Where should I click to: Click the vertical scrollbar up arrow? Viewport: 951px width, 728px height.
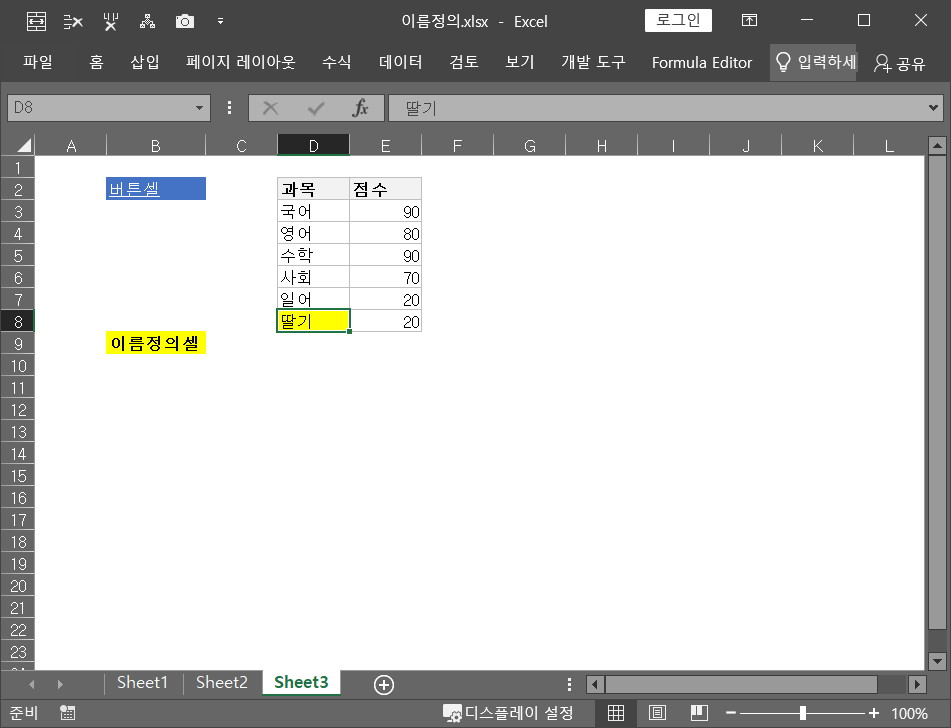(x=937, y=146)
